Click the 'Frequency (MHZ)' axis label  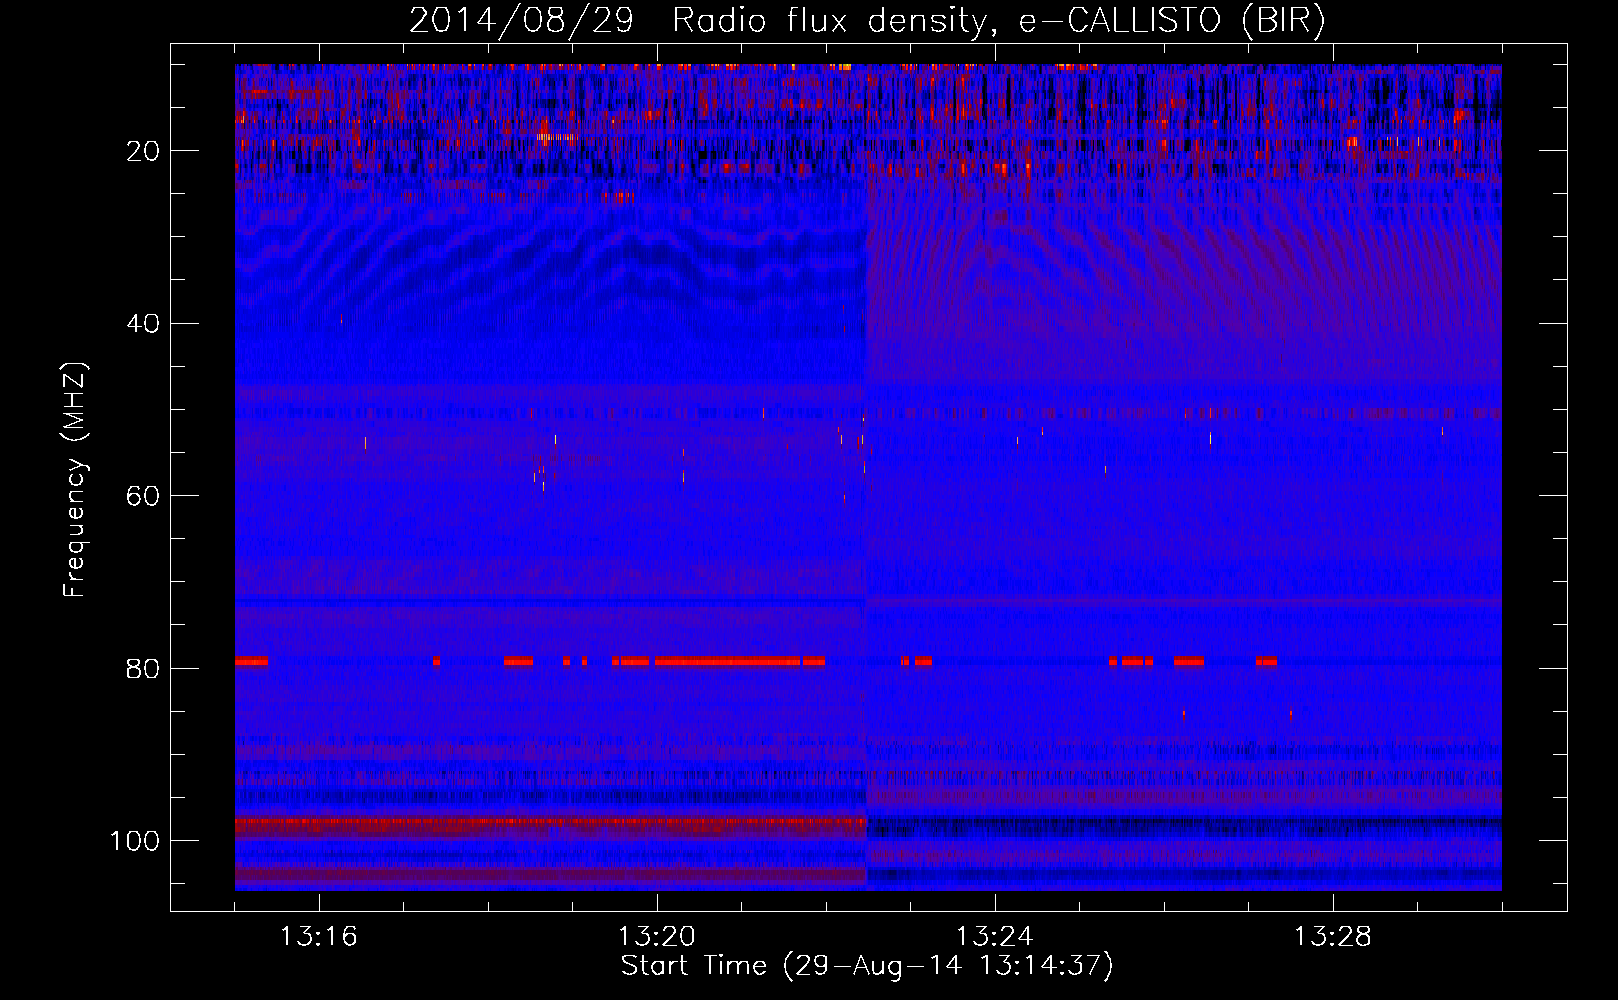[76, 480]
